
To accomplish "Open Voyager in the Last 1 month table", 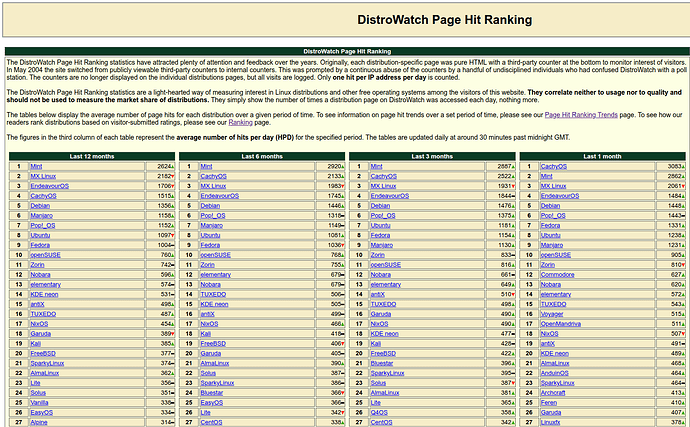I will pyautogui.click(x=552, y=314).
